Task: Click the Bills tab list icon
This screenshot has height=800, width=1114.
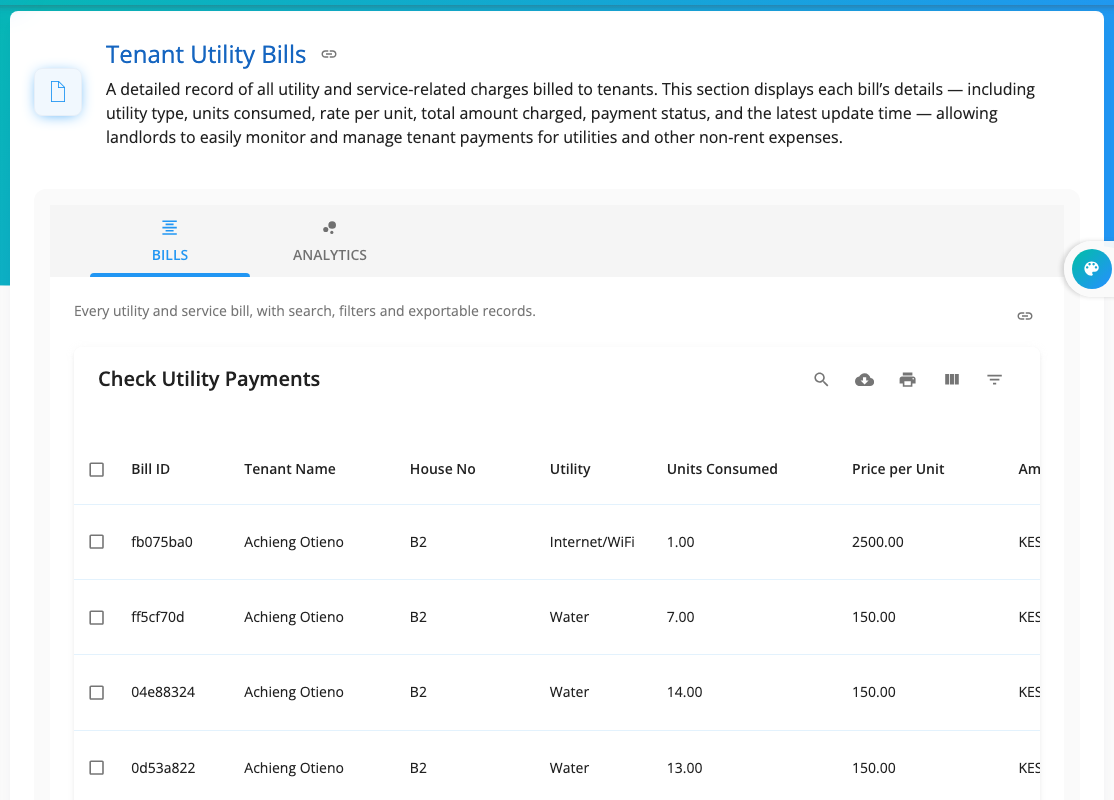Action: tap(169, 227)
